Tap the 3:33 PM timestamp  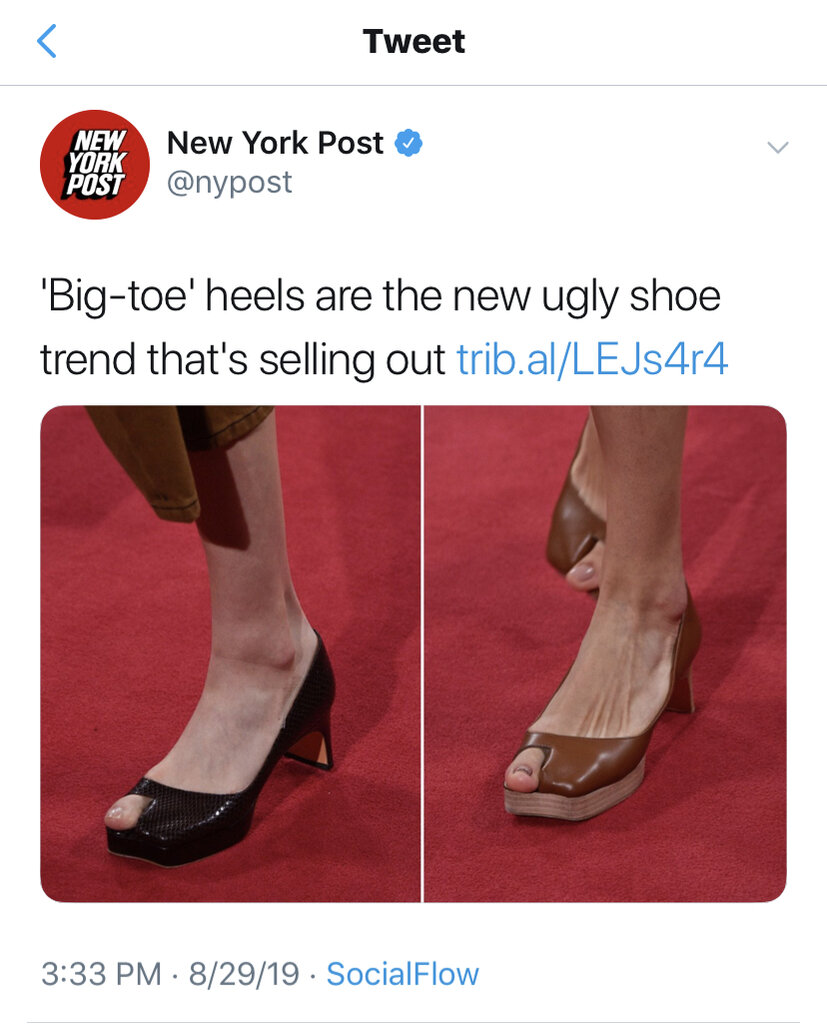(x=101, y=974)
